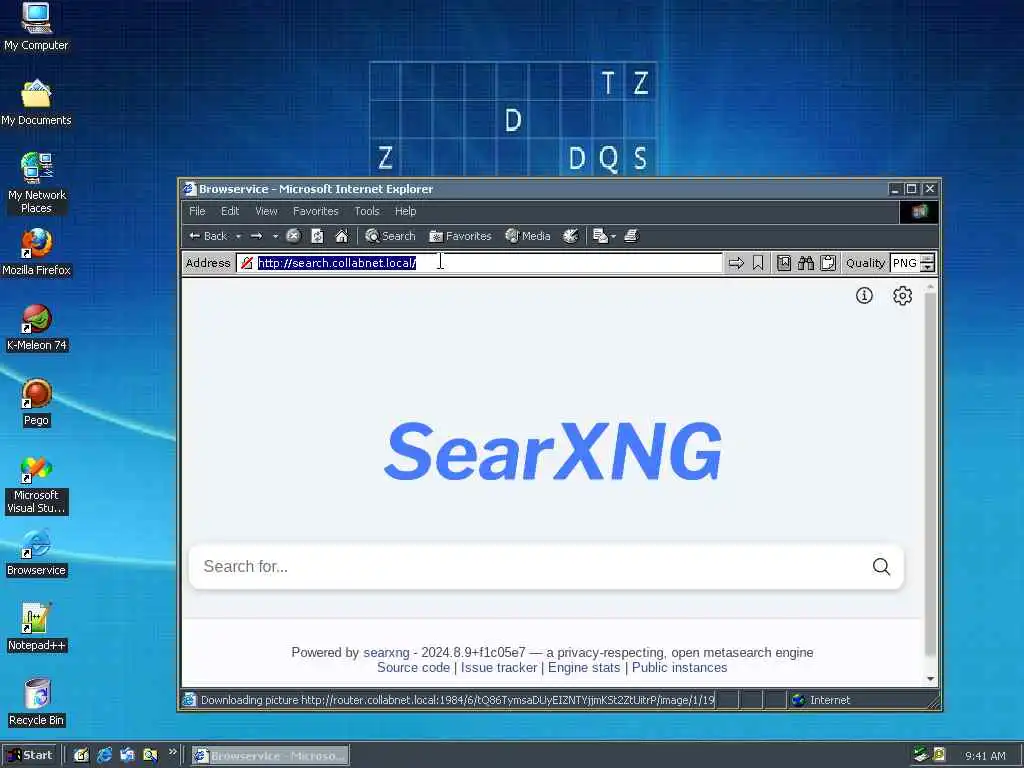Click the bookmark icon beside Go arrow
1024x768 pixels.
pos(758,263)
